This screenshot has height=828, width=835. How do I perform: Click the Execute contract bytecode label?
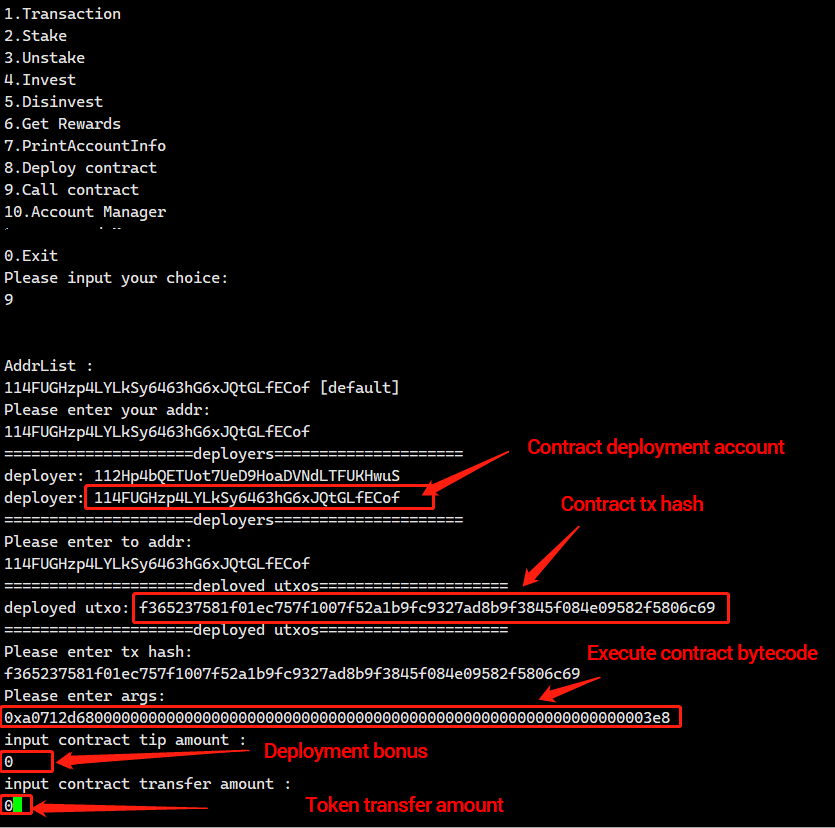coord(702,653)
